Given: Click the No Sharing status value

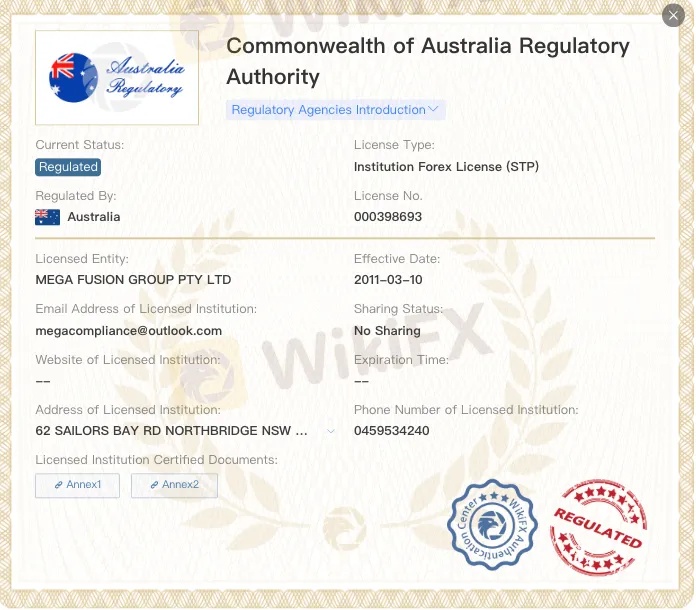Looking at the screenshot, I should (387, 331).
